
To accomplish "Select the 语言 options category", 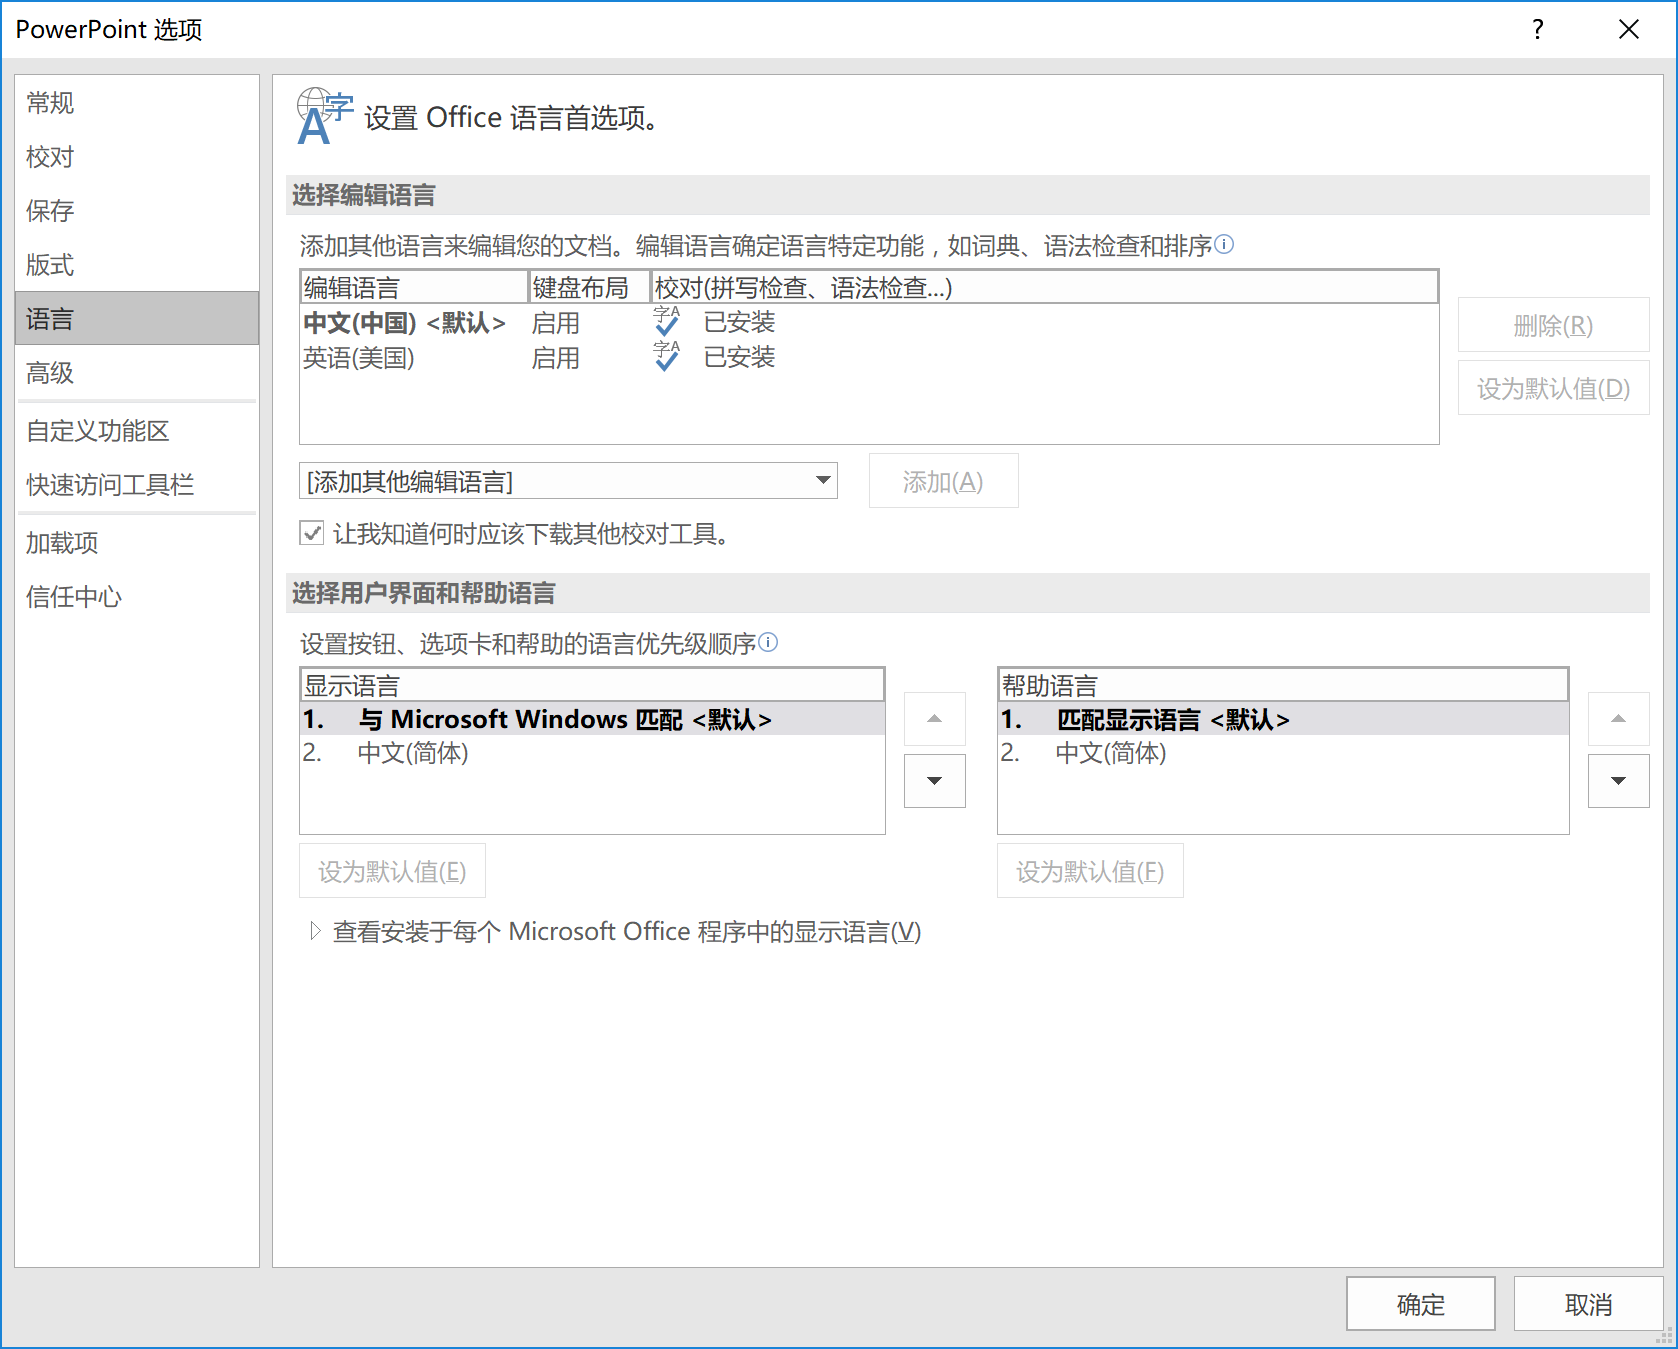I will pos(137,318).
